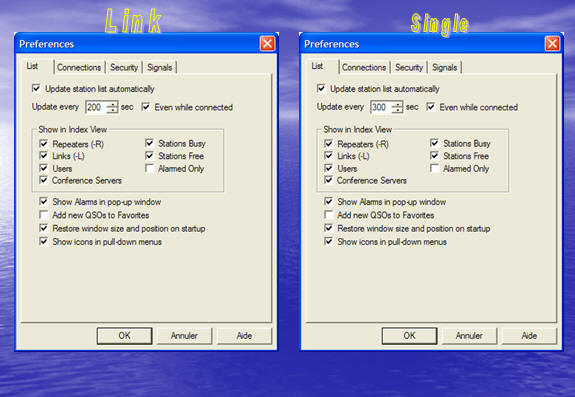Enable Alarmed Only in Single window

pos(434,168)
